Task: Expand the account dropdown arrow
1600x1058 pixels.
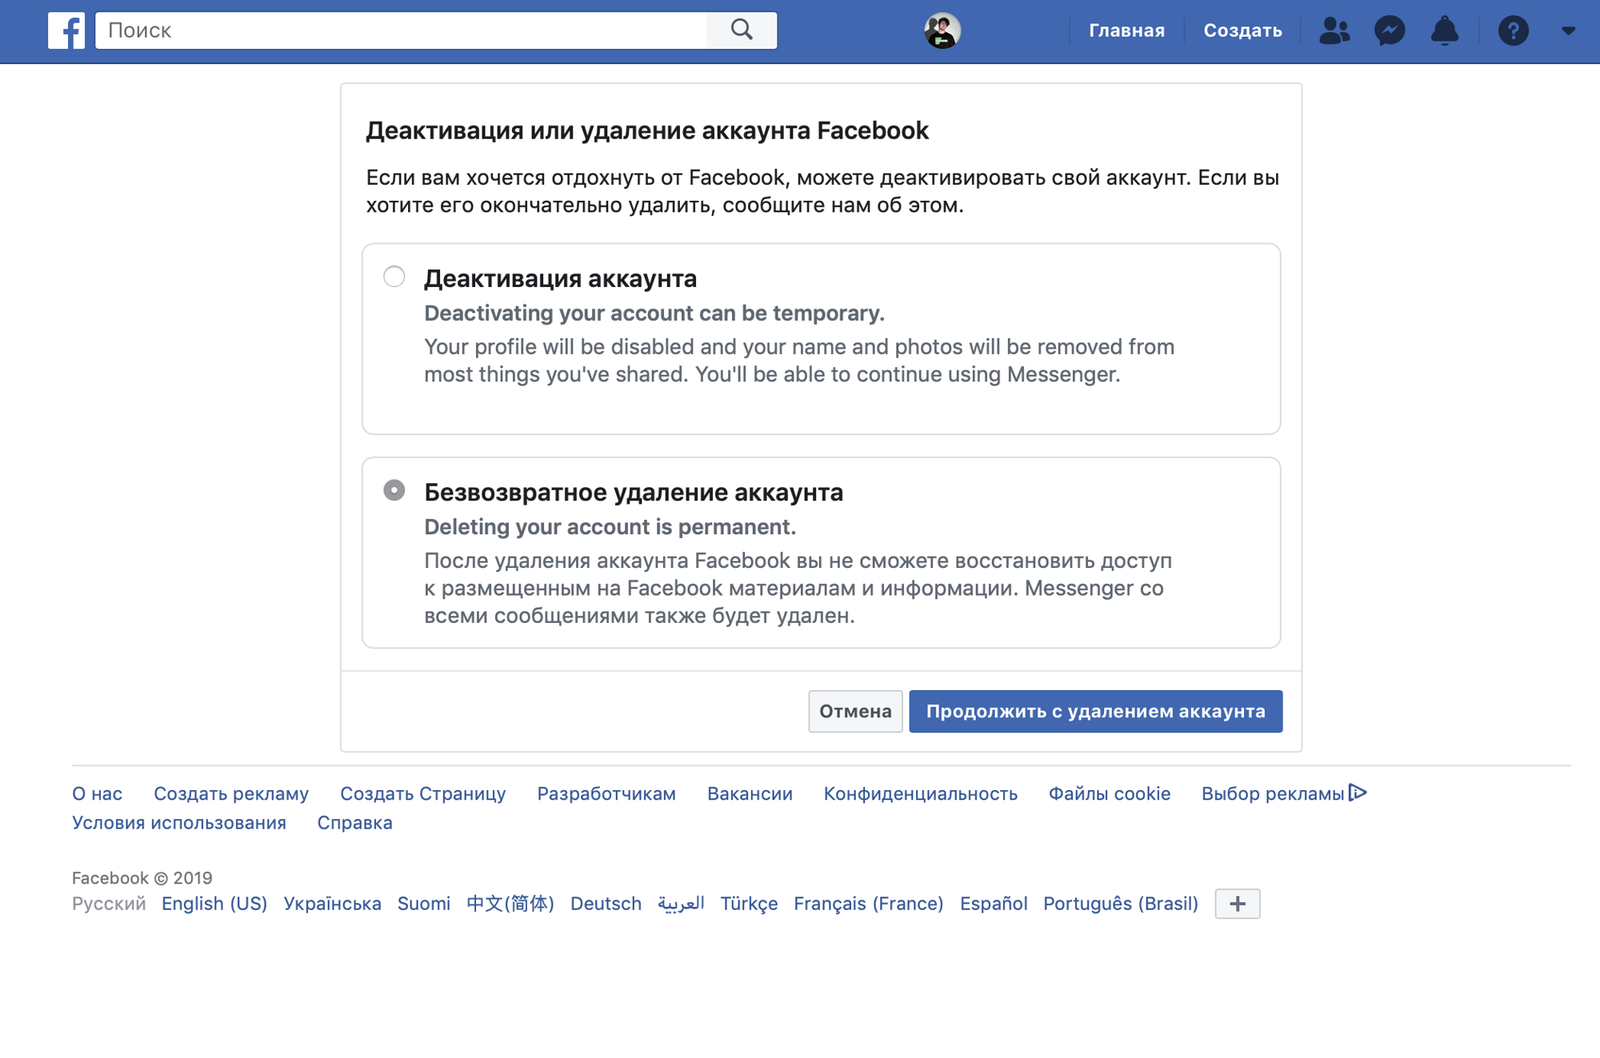Action: pyautogui.click(x=1568, y=31)
